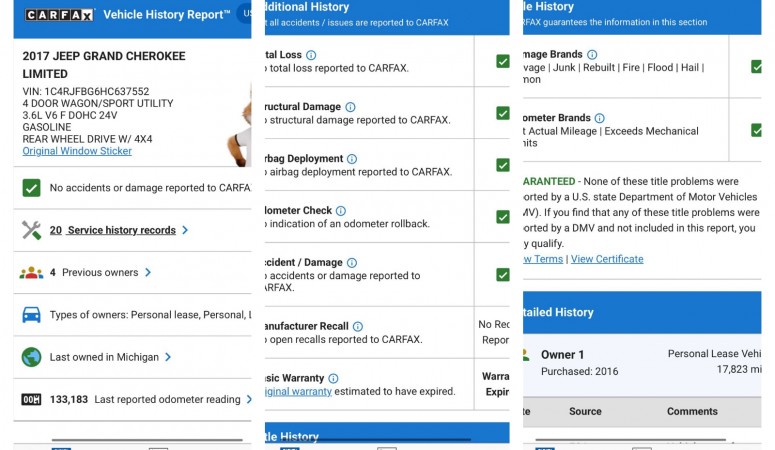
Task: Select the Comments column header
Action: coord(692,411)
